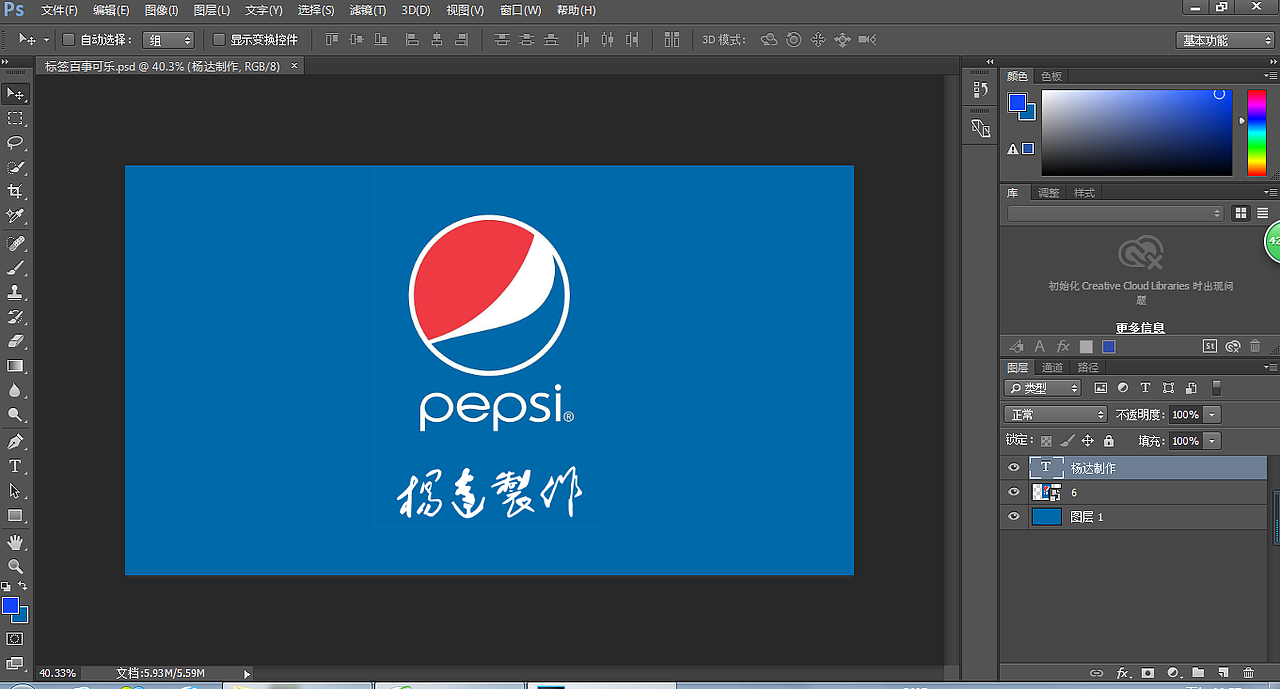1280x689 pixels.
Task: Toggle Quick Mask mode
Action: (x=15, y=638)
